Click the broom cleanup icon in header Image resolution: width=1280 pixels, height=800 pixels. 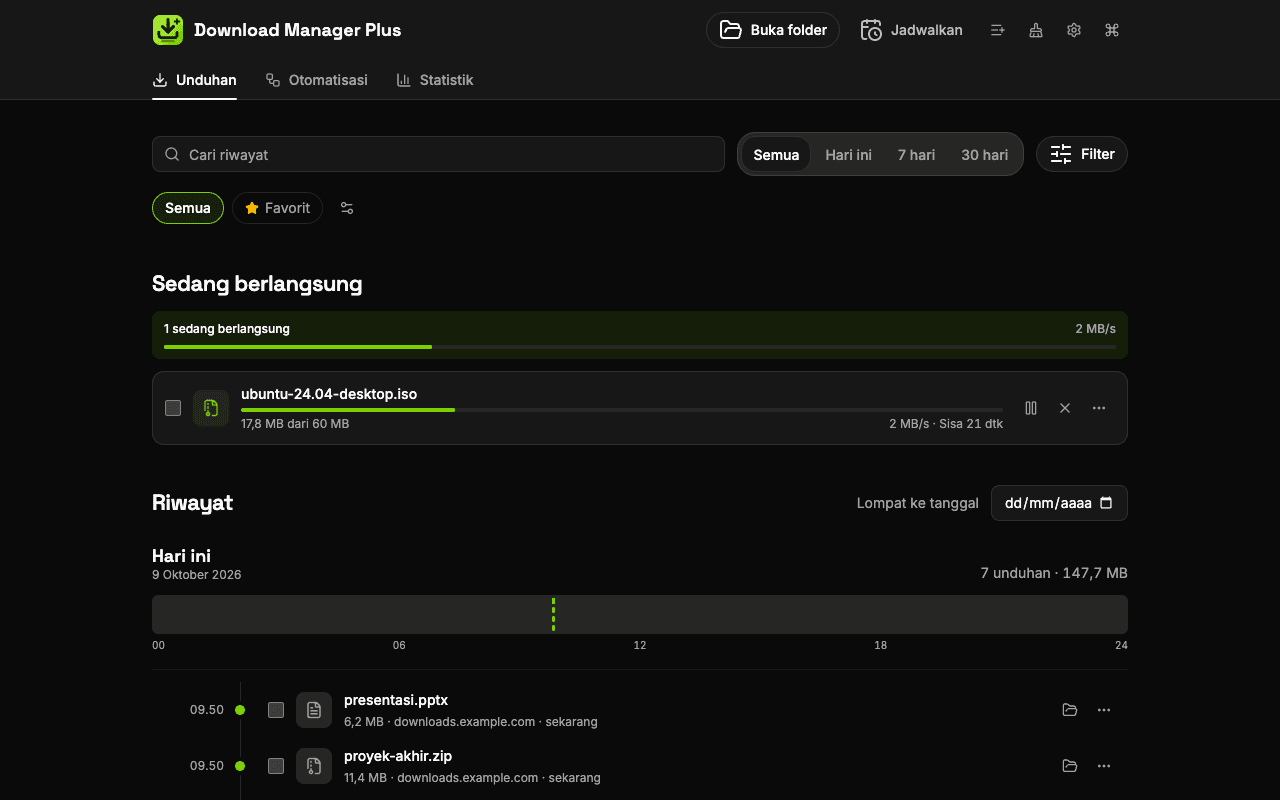pos(1036,30)
